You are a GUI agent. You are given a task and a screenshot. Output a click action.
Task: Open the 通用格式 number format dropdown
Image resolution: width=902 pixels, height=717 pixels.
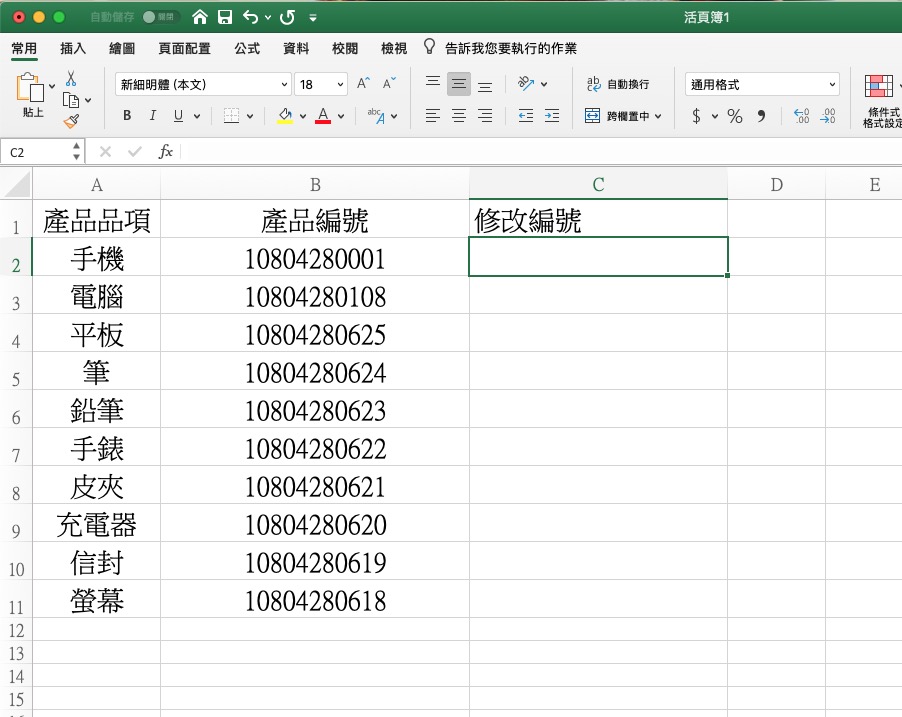click(762, 85)
